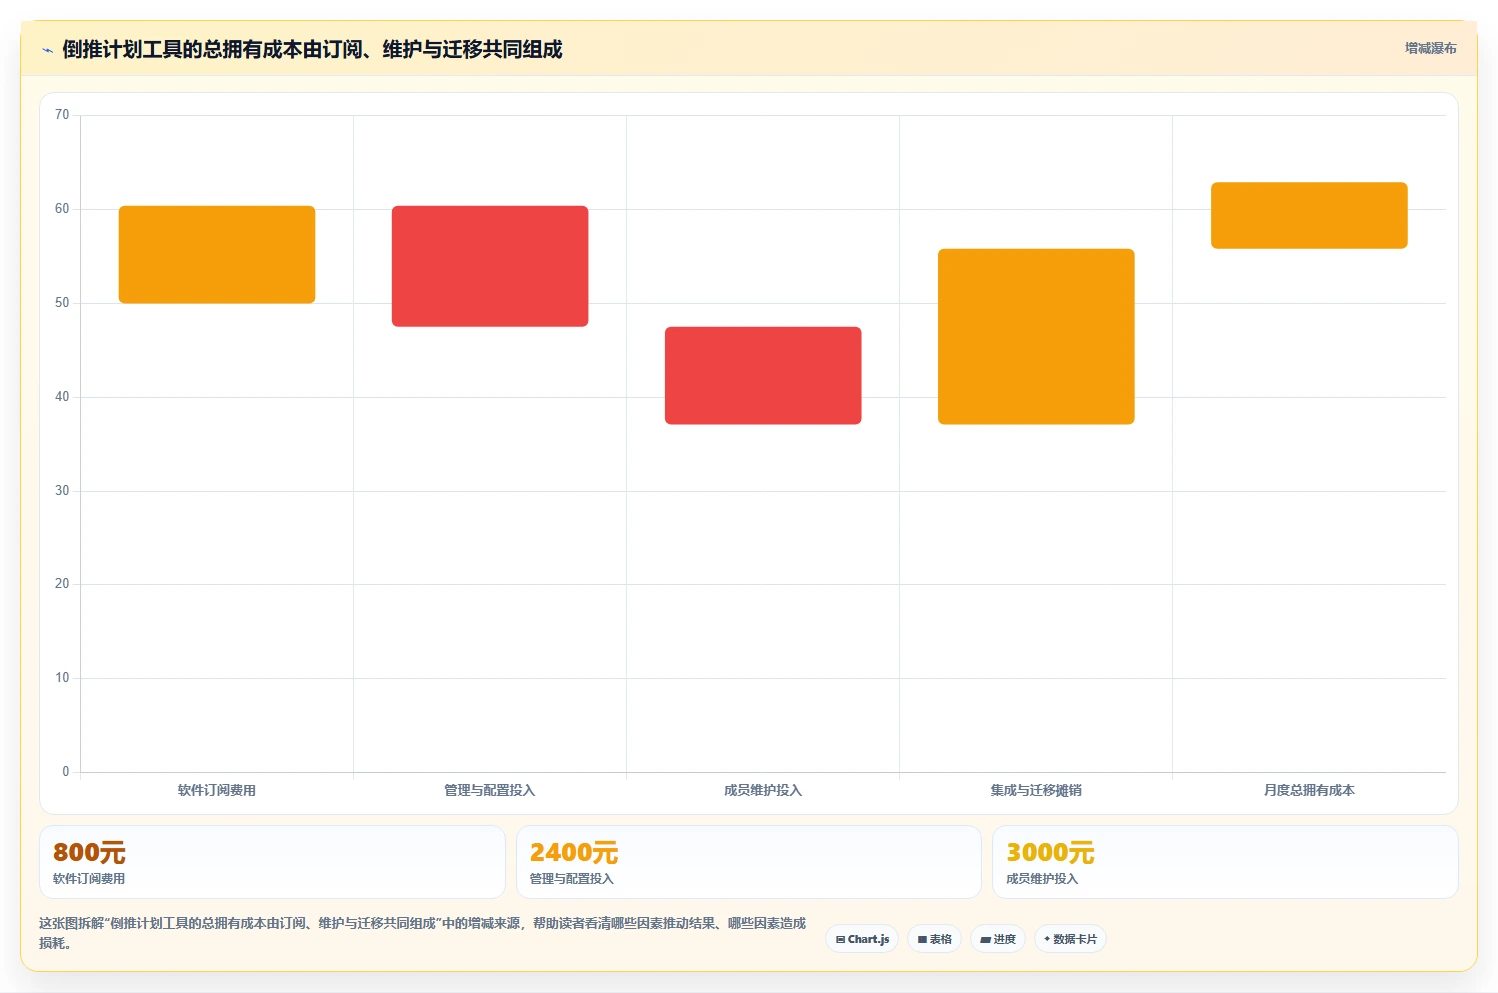Click the 进度 tag
The width and height of the screenshot is (1498, 993).
(x=998, y=939)
